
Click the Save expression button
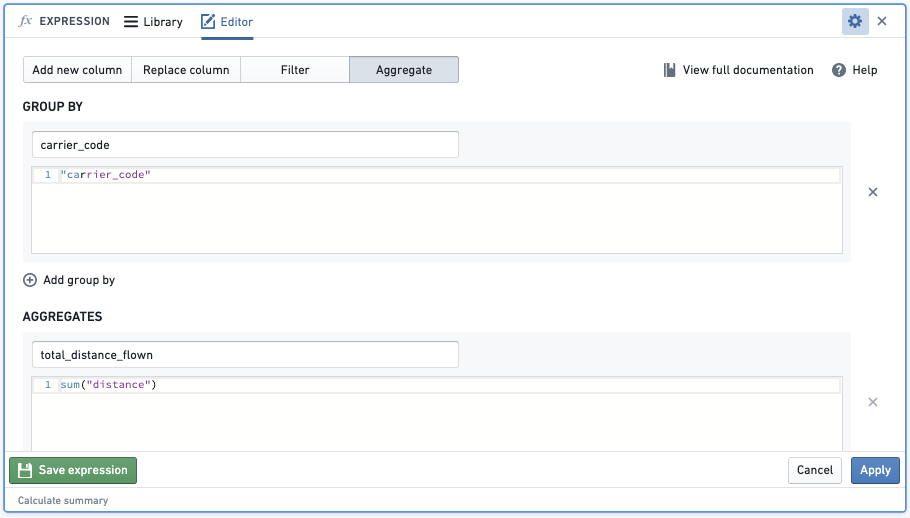(73, 470)
